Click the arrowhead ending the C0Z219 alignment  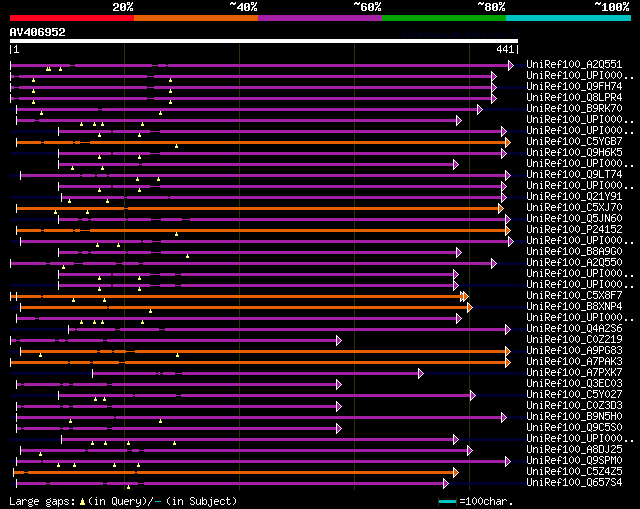tap(339, 340)
